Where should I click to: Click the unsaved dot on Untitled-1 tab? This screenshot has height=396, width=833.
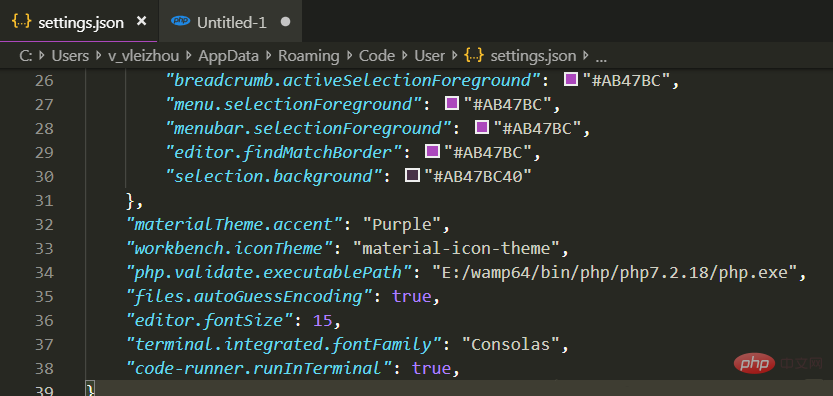[285, 22]
